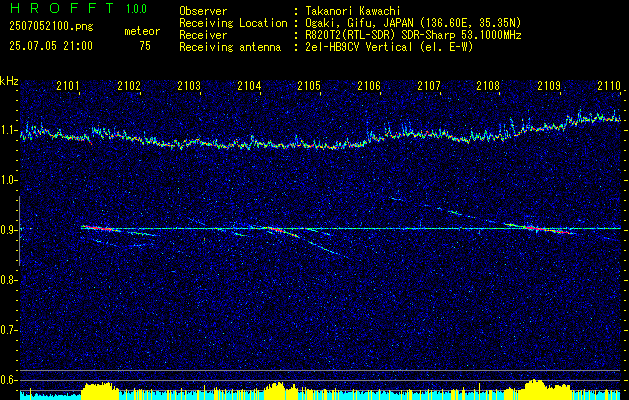
Task: Click the Observer field label
Action: click(x=203, y=11)
